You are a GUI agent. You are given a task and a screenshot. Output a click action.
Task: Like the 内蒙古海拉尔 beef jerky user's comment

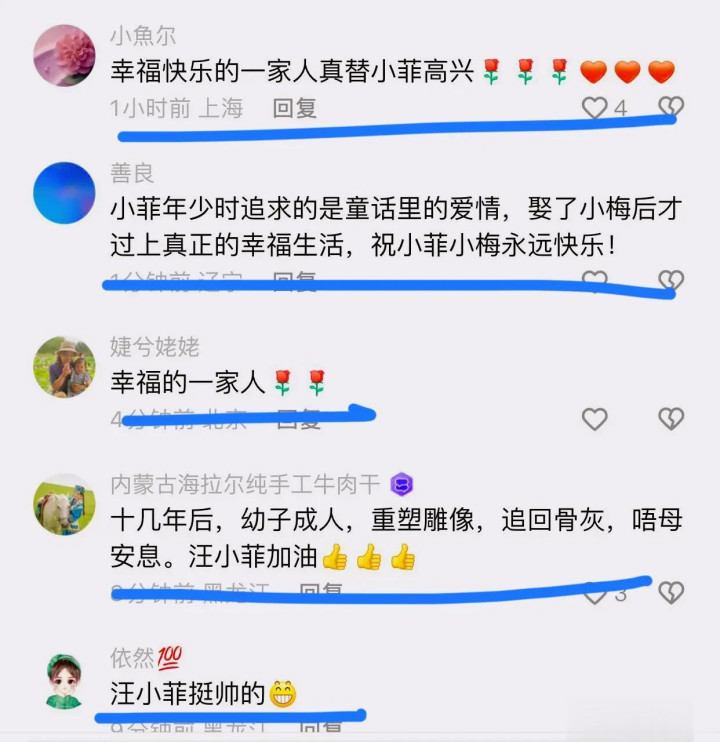click(594, 594)
